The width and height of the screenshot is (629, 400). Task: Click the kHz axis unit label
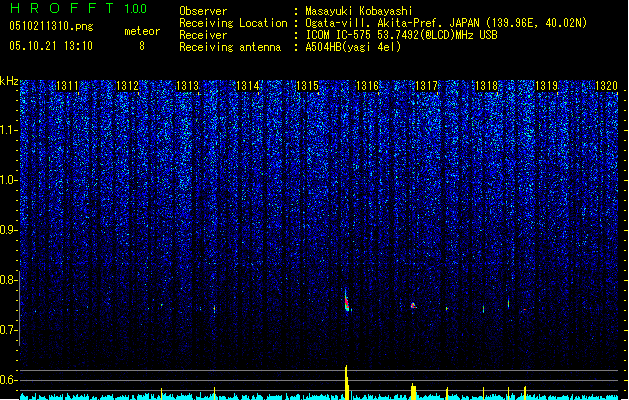[9, 81]
